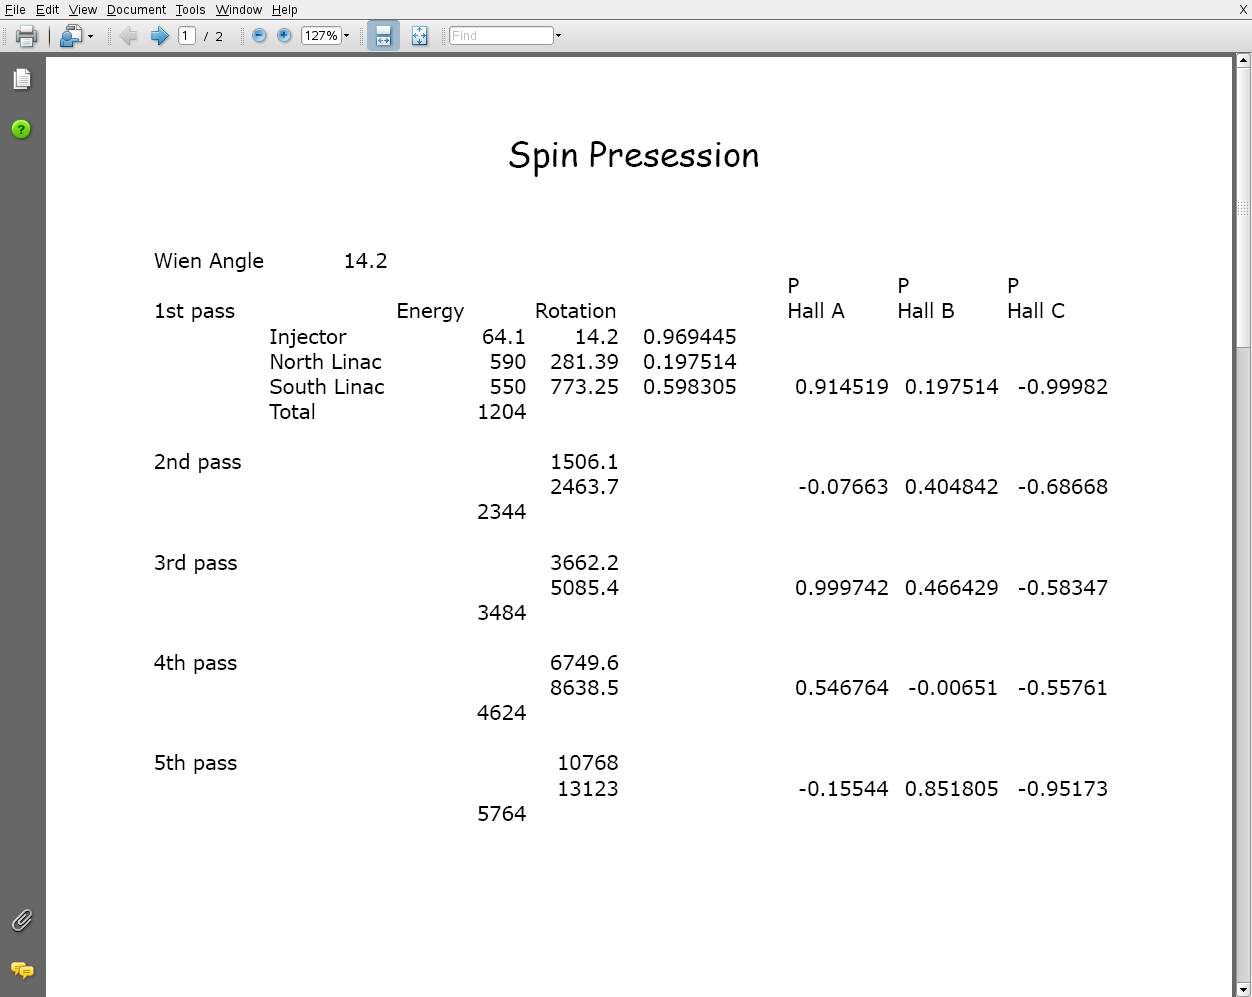
Task: Click 'North Linac' row label
Action: click(x=326, y=362)
